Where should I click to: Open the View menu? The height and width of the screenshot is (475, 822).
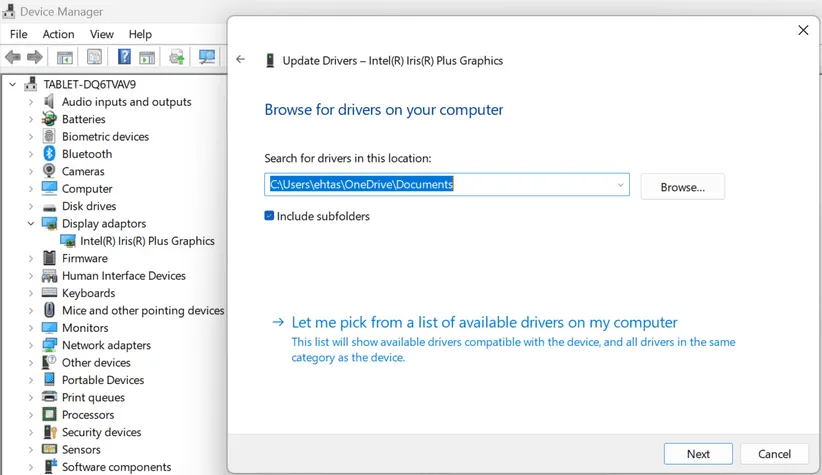tap(101, 34)
